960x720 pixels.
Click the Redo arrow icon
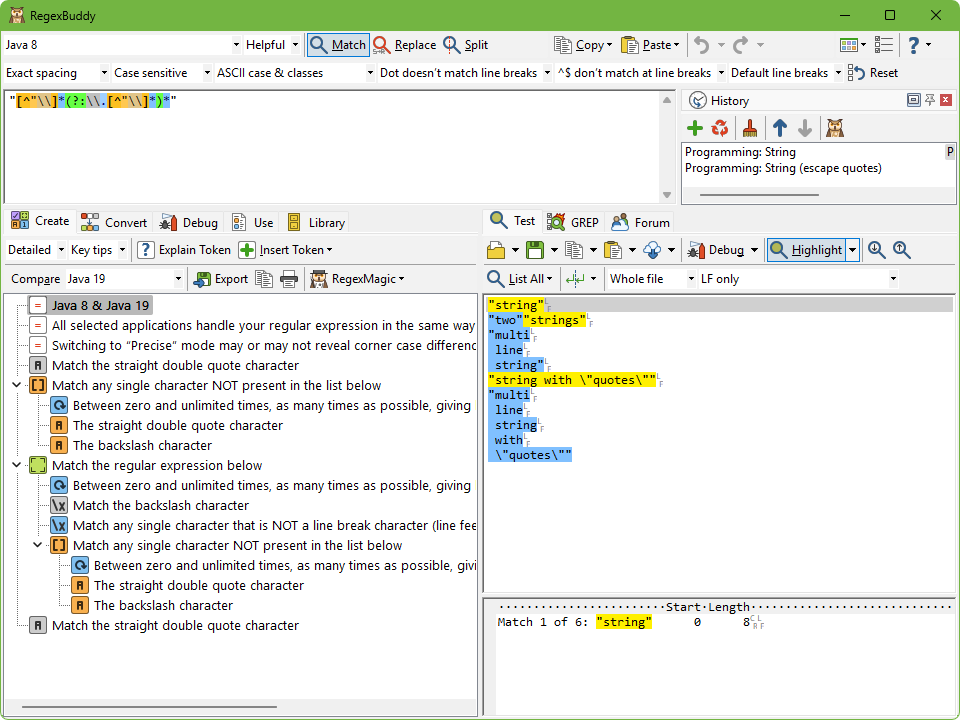[x=741, y=45]
